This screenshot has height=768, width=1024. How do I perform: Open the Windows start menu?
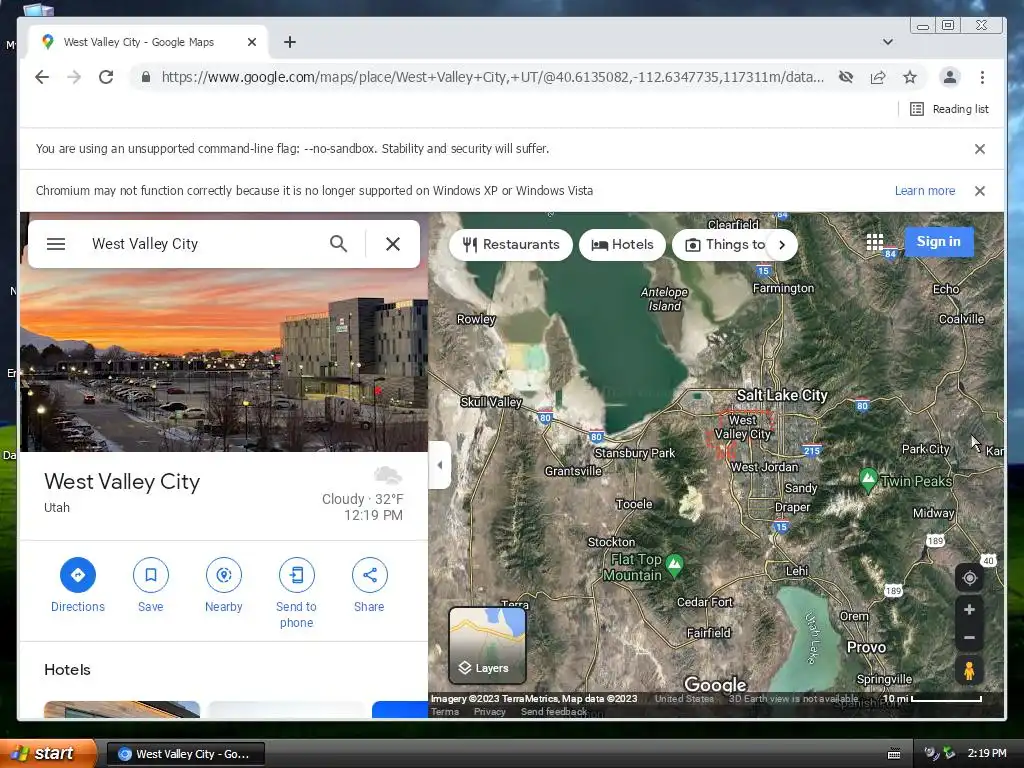click(48, 754)
